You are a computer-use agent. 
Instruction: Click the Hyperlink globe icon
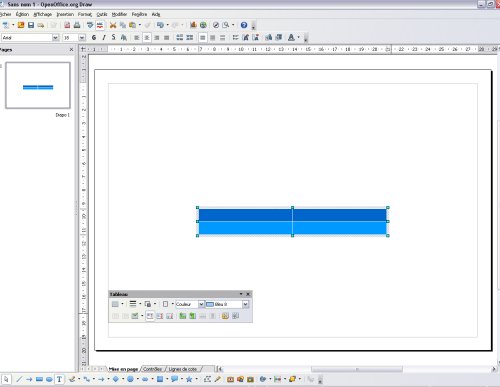pyautogui.click(x=203, y=25)
